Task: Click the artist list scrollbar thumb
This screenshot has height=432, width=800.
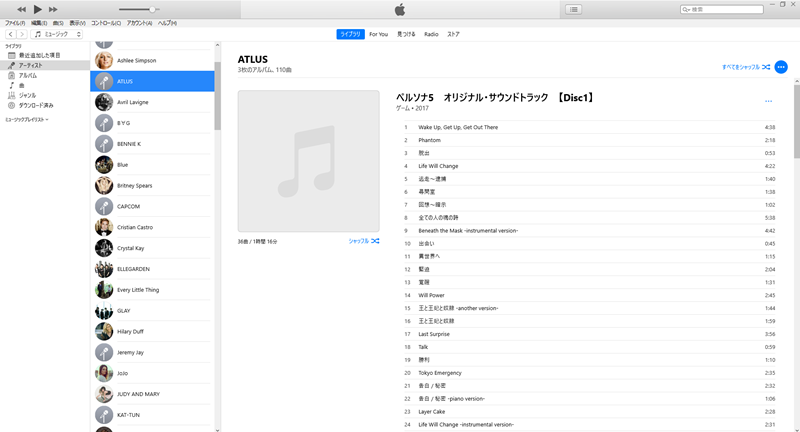Action: click(217, 96)
